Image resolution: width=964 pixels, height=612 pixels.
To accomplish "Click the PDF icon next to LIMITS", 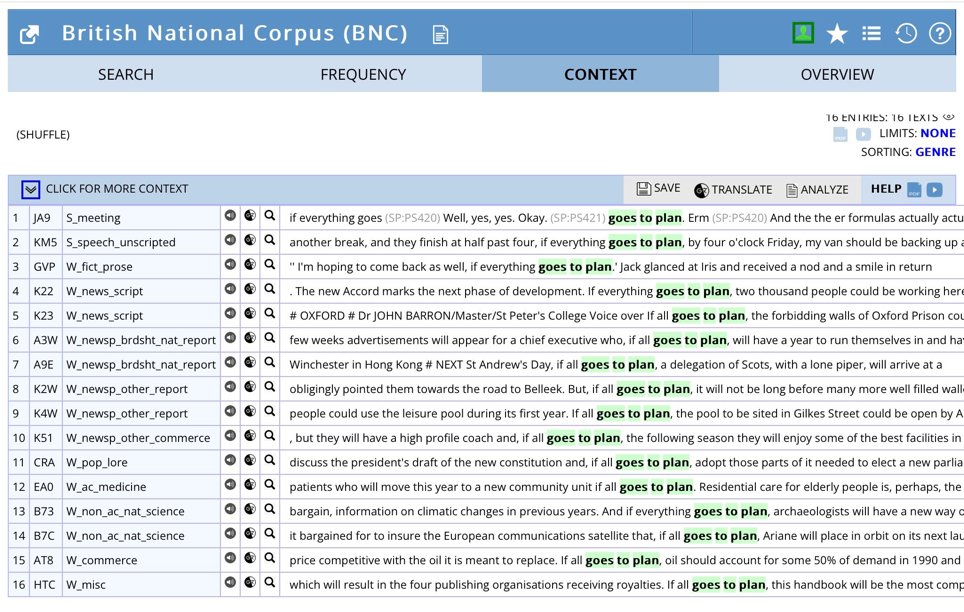I will 840,134.
